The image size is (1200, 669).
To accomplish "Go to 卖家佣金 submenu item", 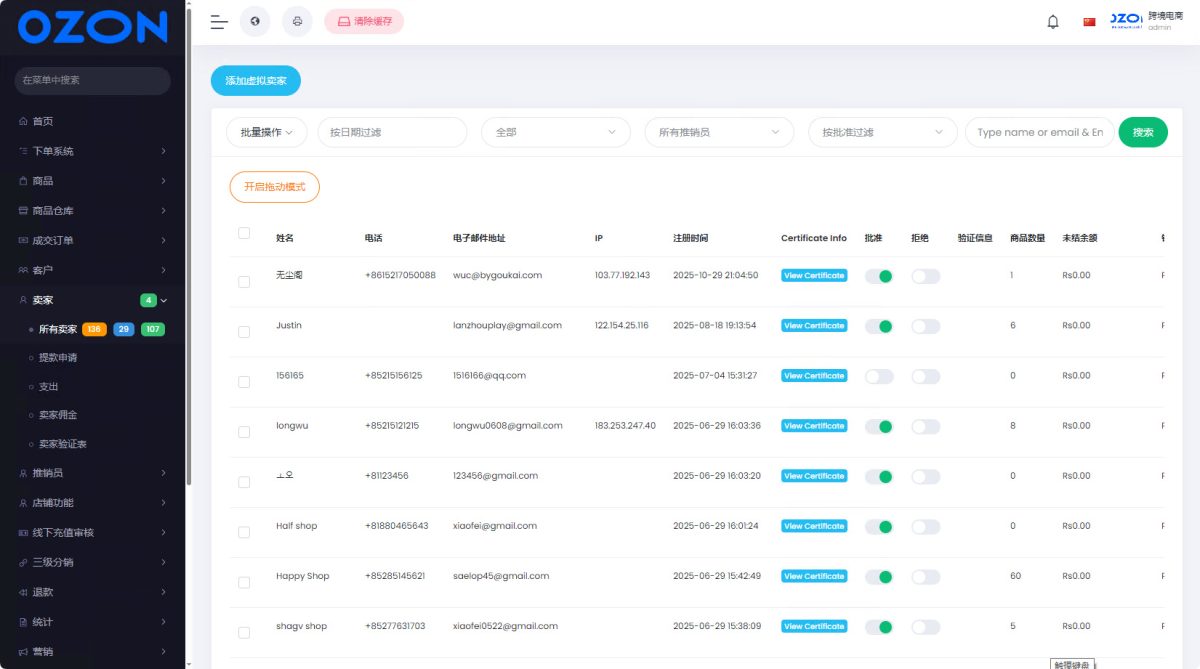I will pos(58,415).
